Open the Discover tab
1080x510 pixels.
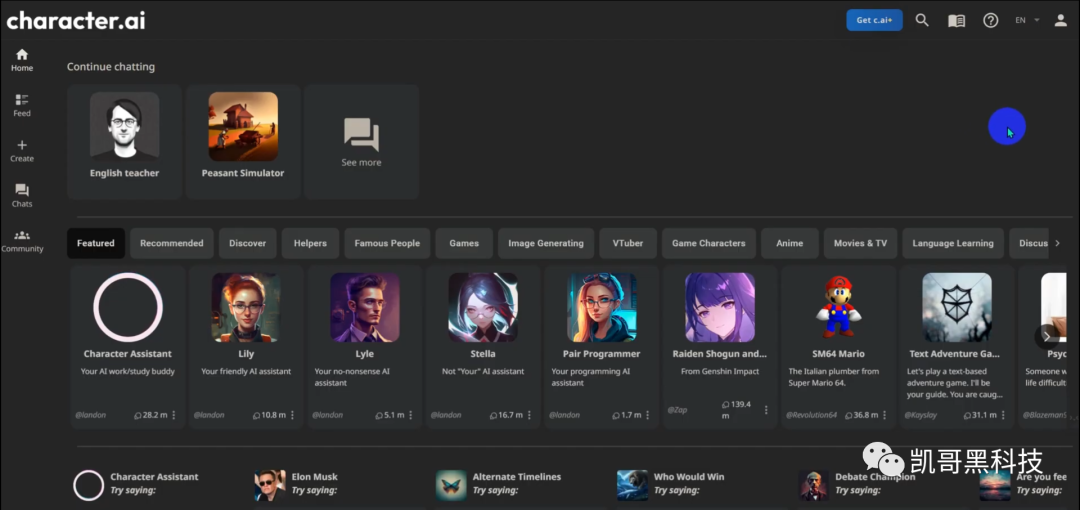pyautogui.click(x=247, y=243)
